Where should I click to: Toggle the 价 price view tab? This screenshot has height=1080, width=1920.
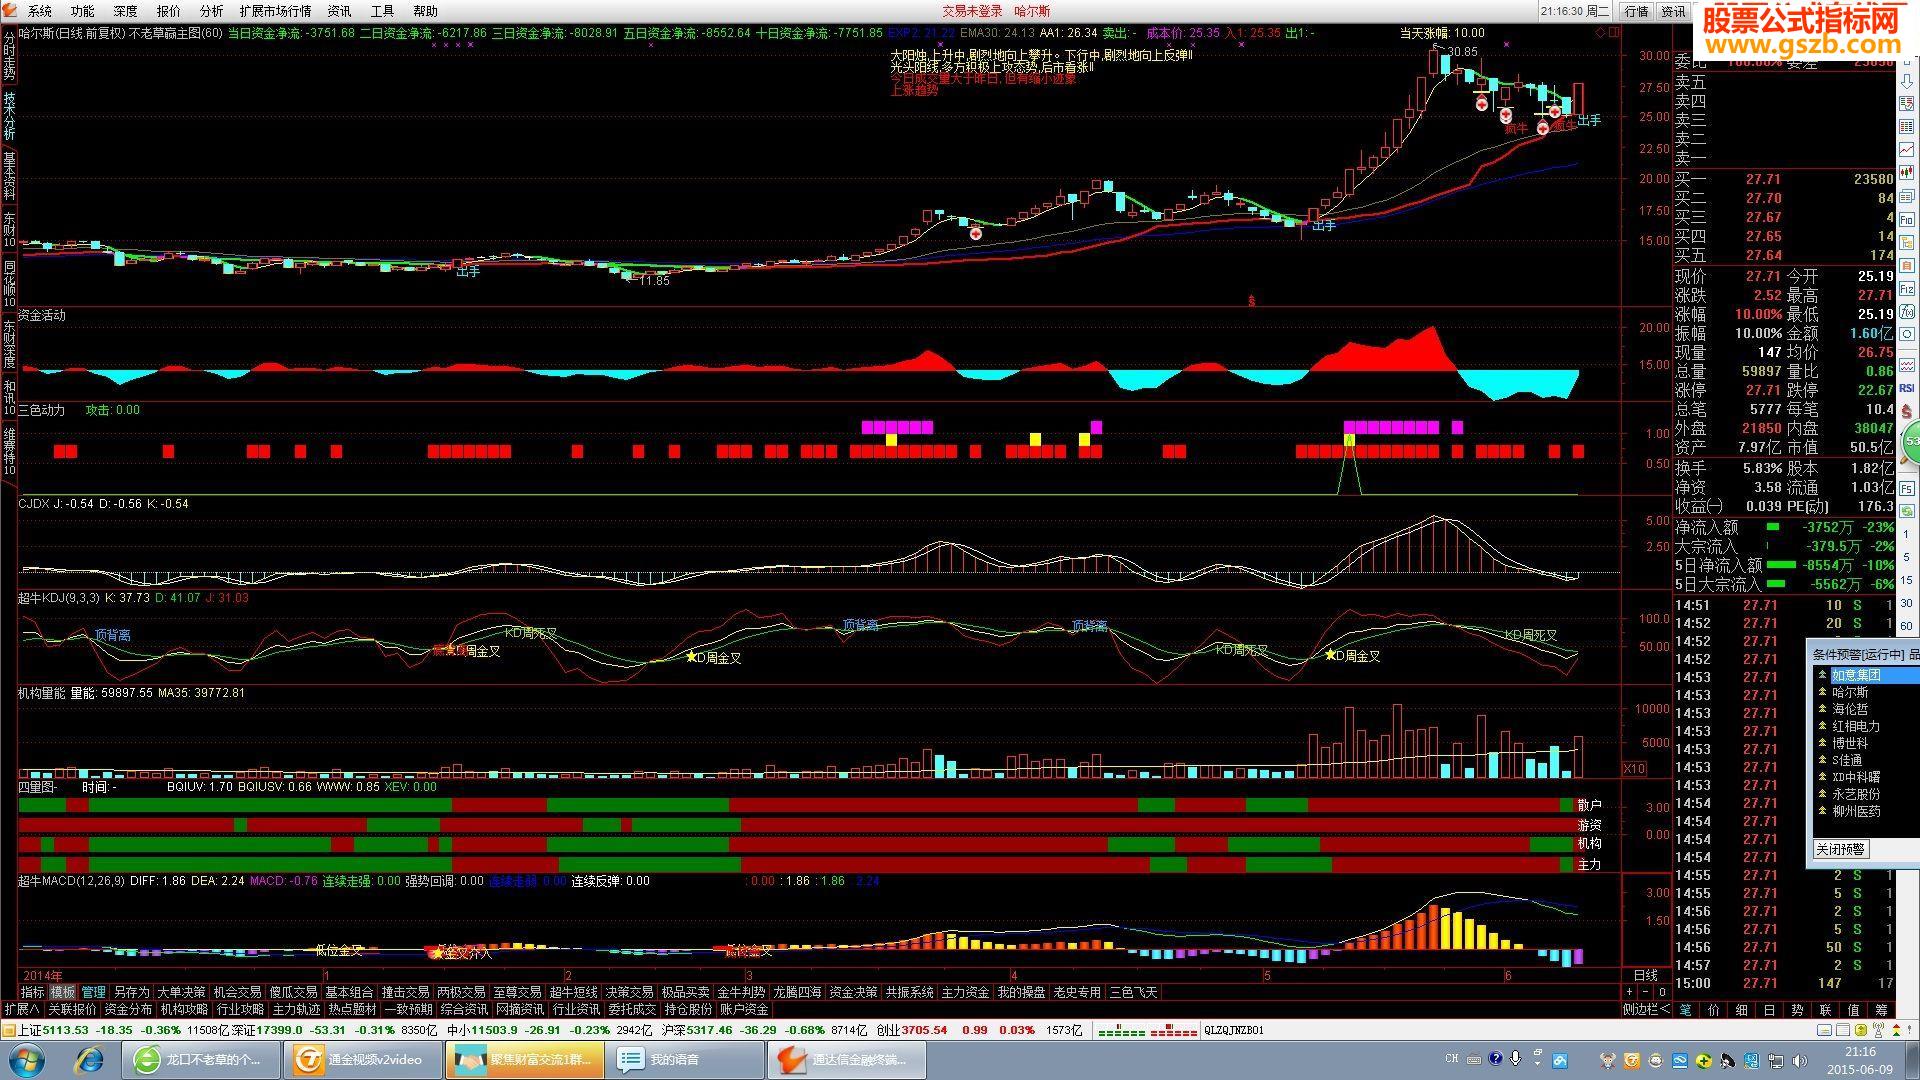[1714, 1010]
